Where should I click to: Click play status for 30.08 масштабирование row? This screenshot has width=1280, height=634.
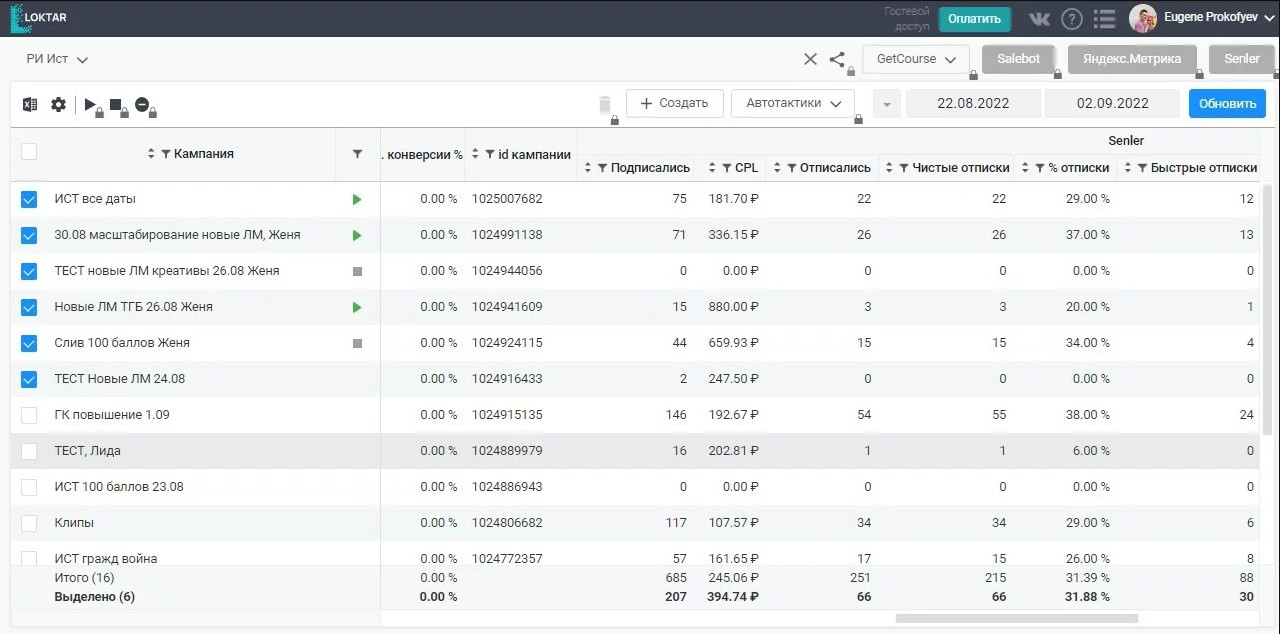[357, 235]
